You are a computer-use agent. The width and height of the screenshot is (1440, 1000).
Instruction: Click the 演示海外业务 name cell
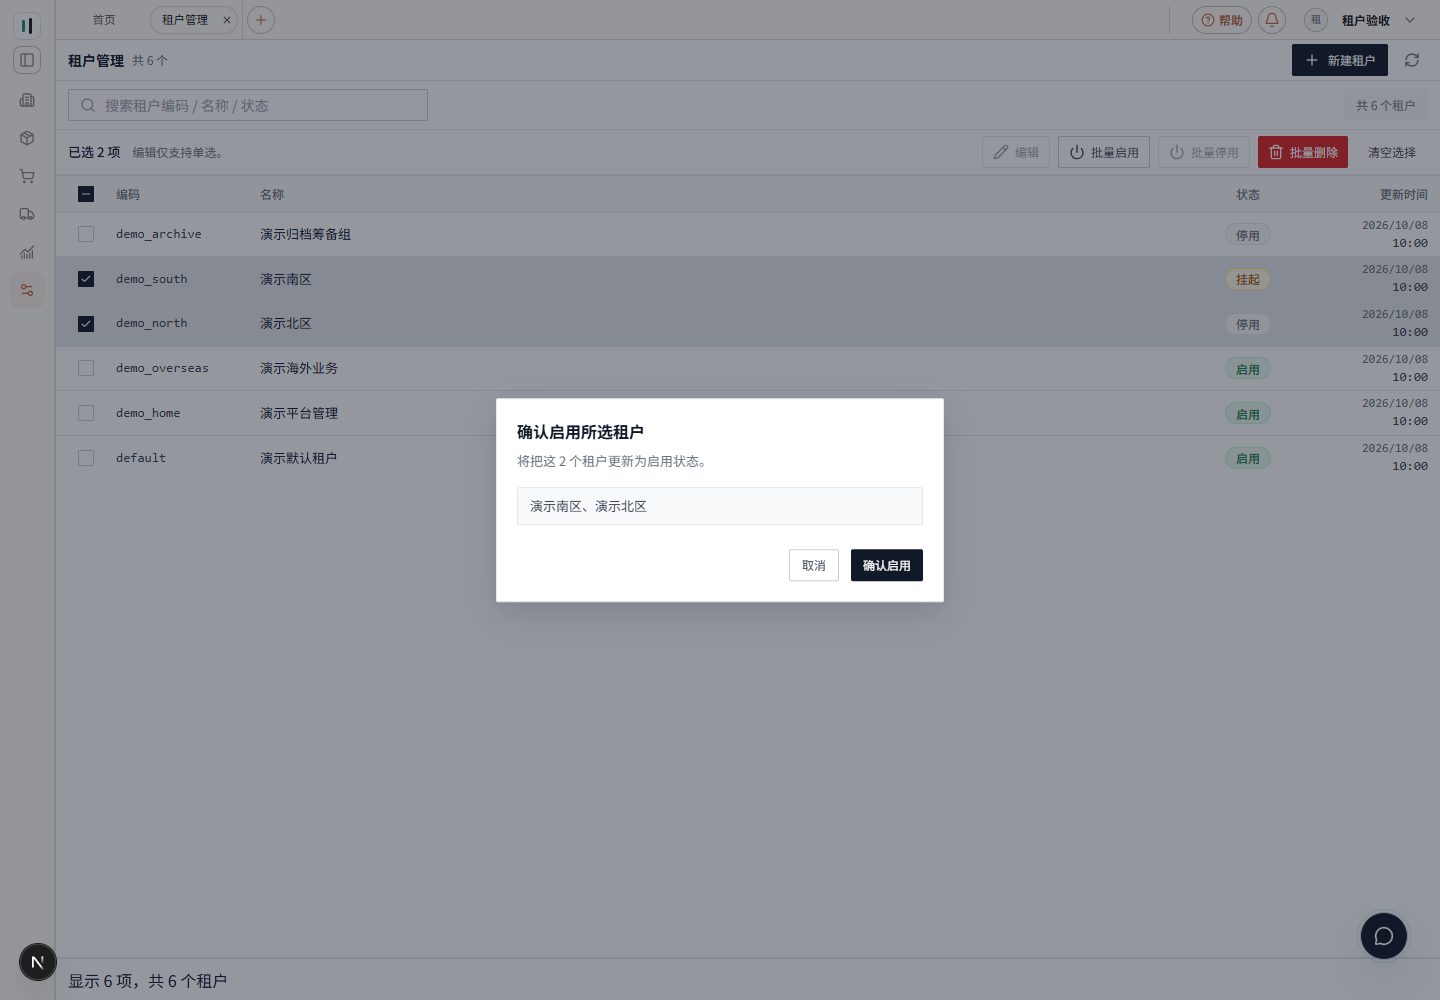pyautogui.click(x=299, y=368)
